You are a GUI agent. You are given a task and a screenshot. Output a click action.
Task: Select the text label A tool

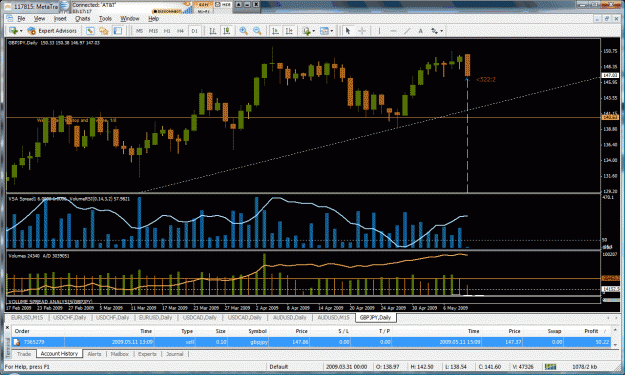pyautogui.click(x=420, y=31)
